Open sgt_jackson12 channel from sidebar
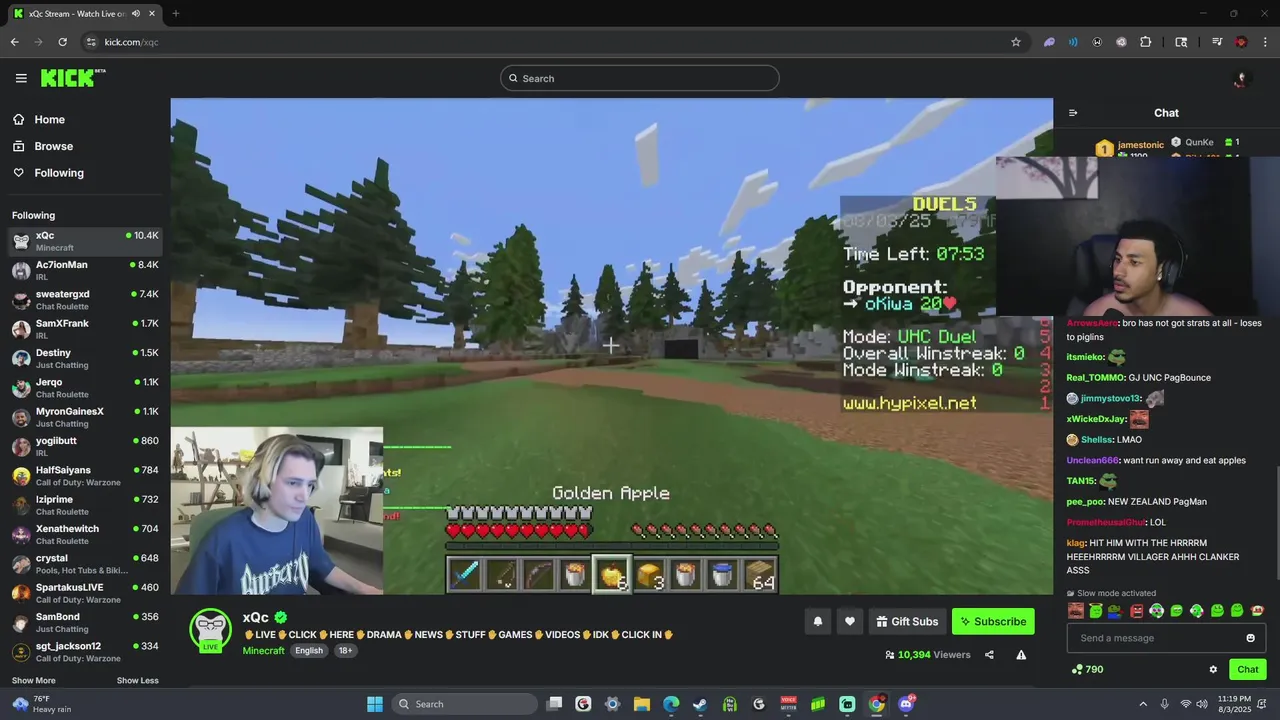The height and width of the screenshot is (720, 1280). (x=85, y=652)
